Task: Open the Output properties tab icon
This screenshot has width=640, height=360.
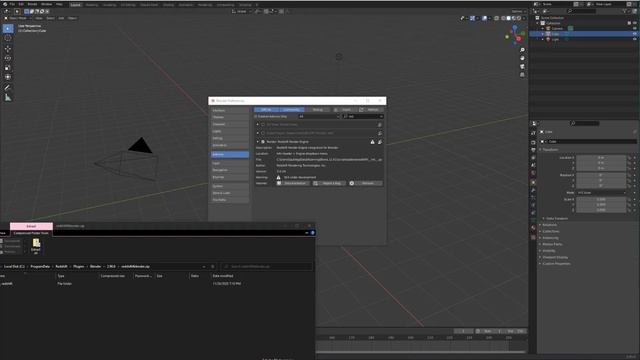Action: pos(533,150)
